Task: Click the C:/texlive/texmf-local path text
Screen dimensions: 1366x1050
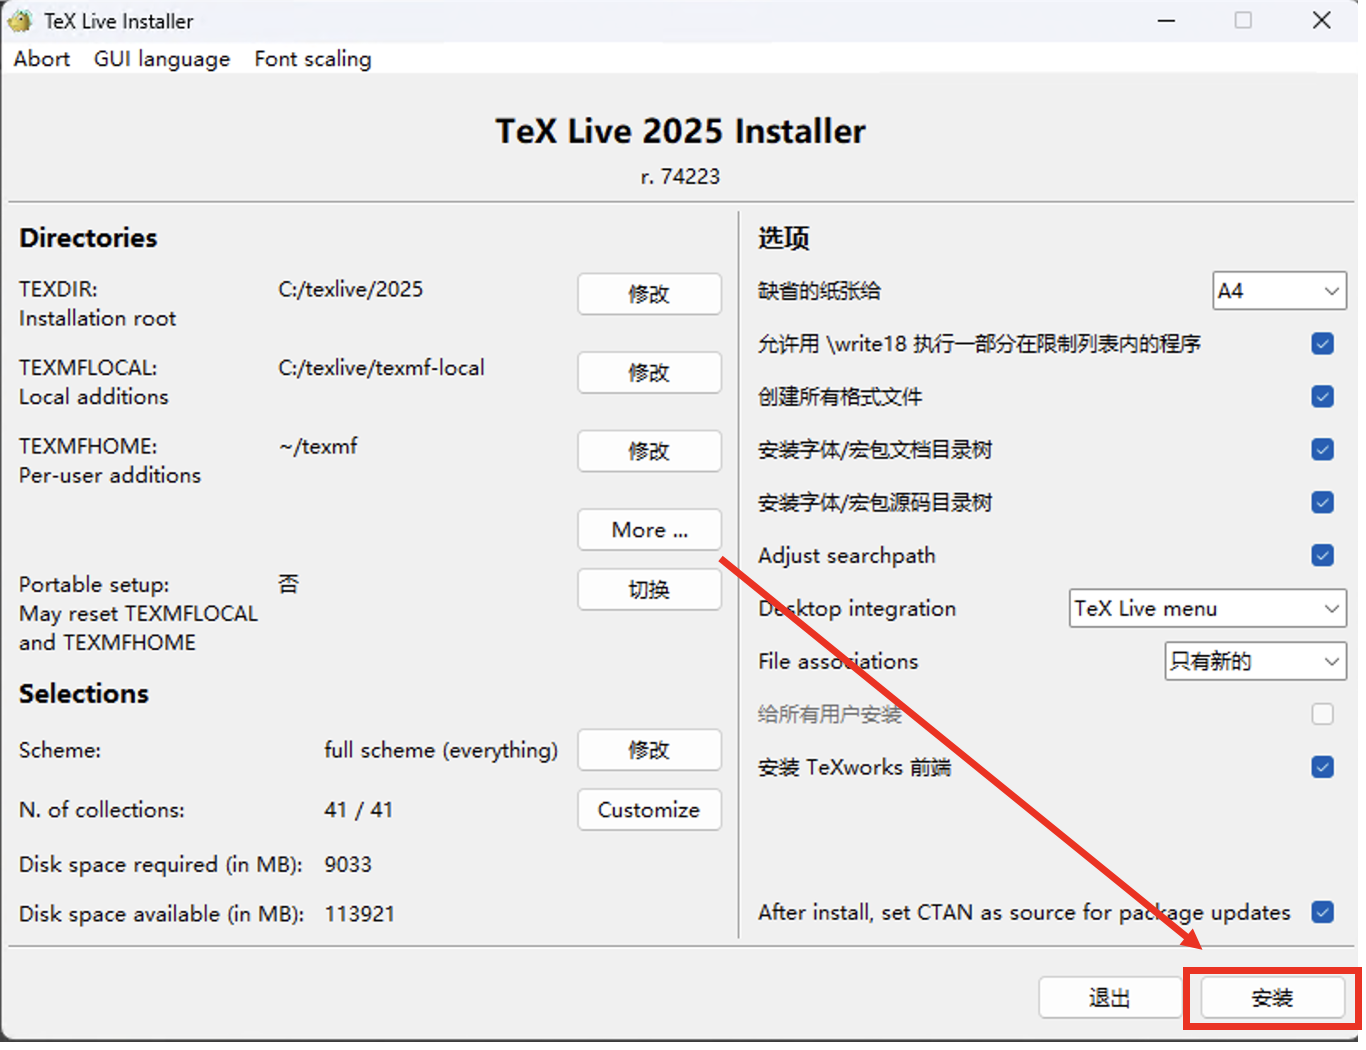Action: [381, 368]
